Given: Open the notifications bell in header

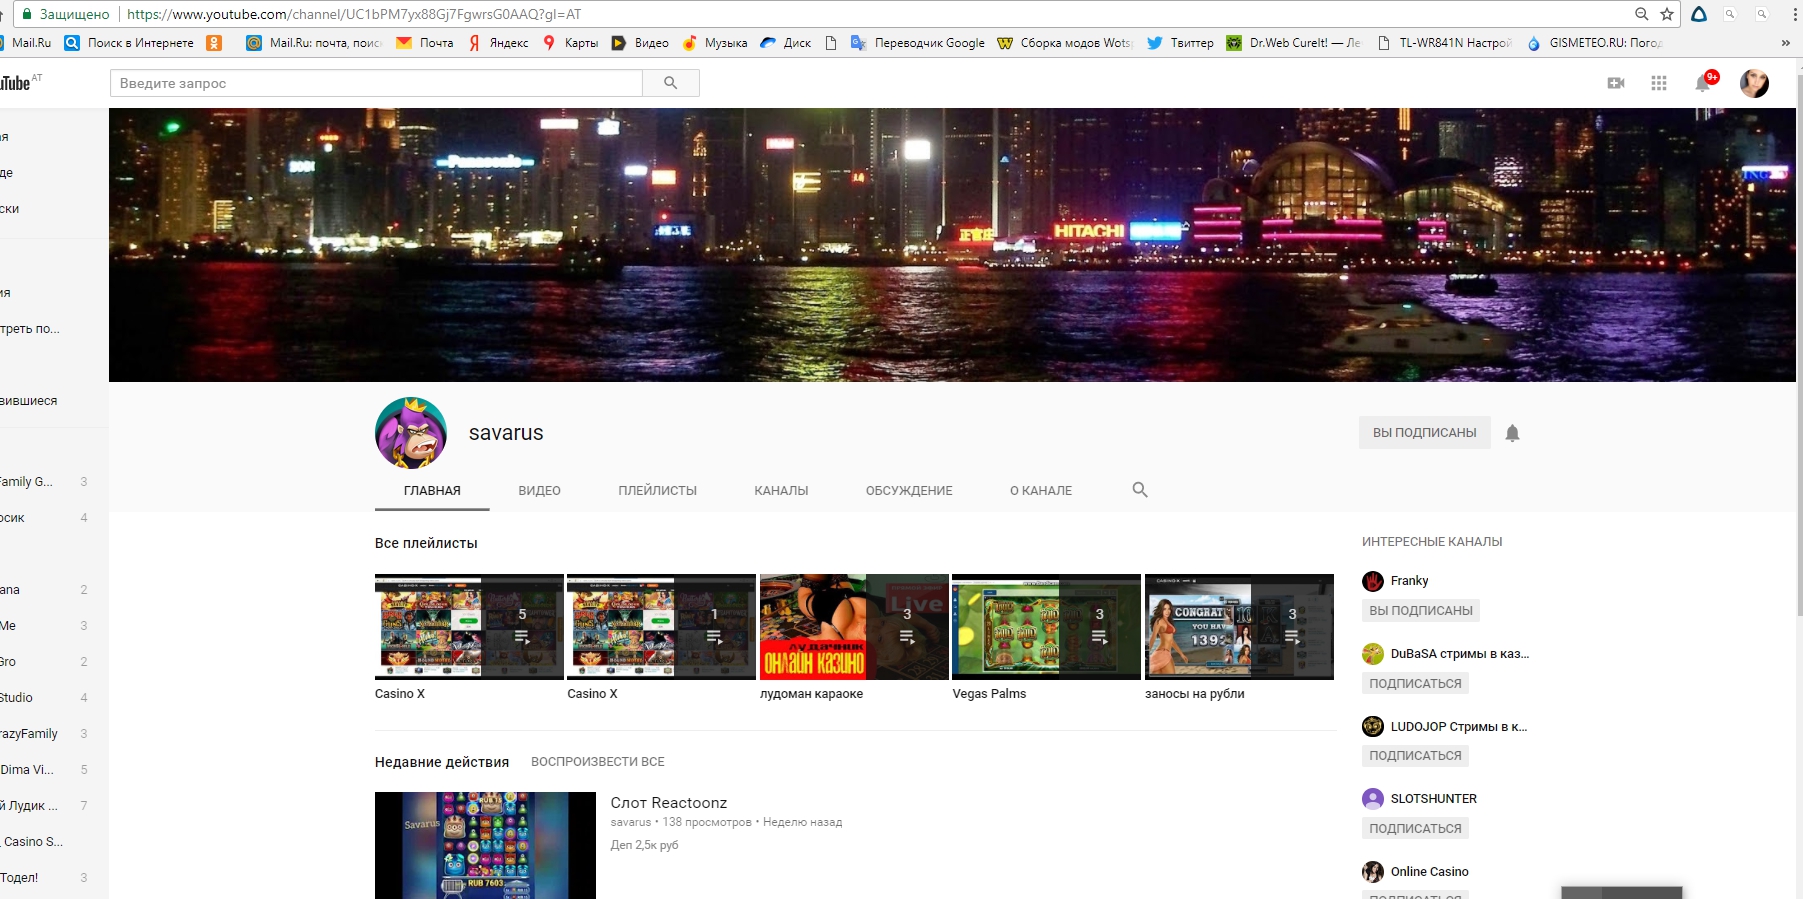Looking at the screenshot, I should coord(1702,83).
